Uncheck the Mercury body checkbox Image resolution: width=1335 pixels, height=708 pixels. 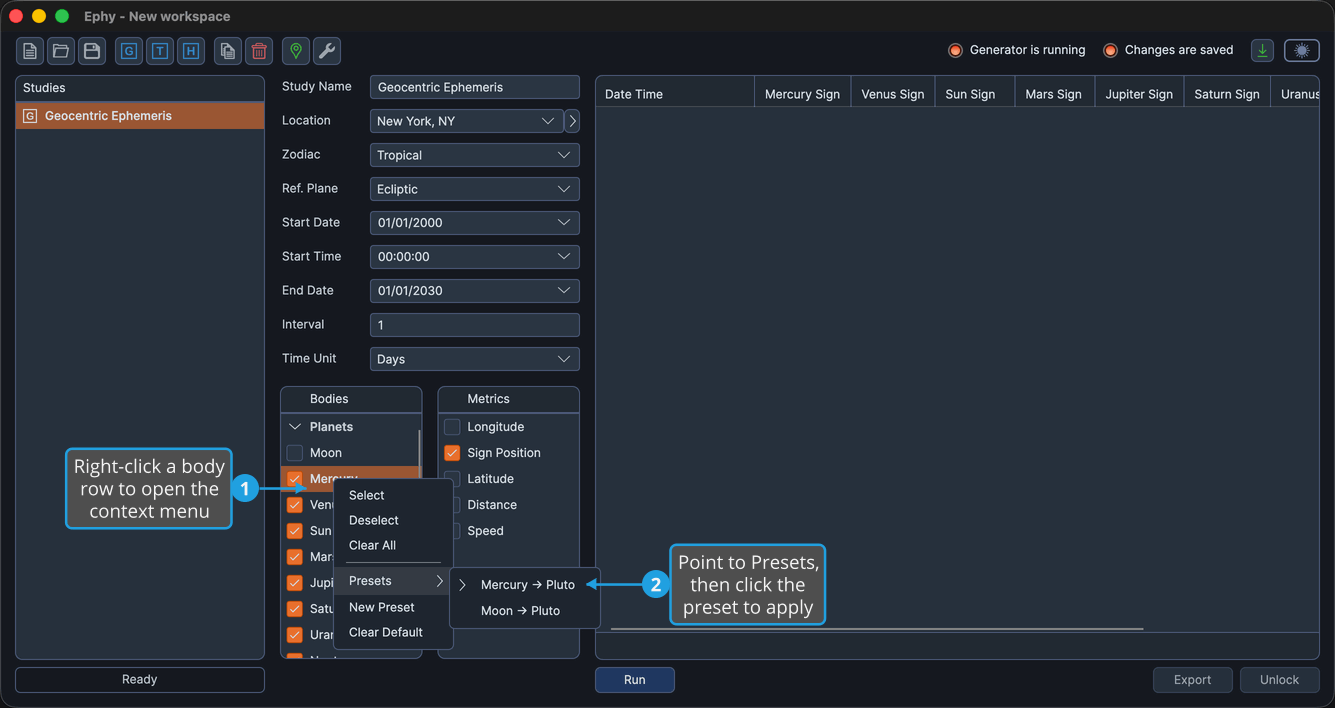click(x=295, y=479)
